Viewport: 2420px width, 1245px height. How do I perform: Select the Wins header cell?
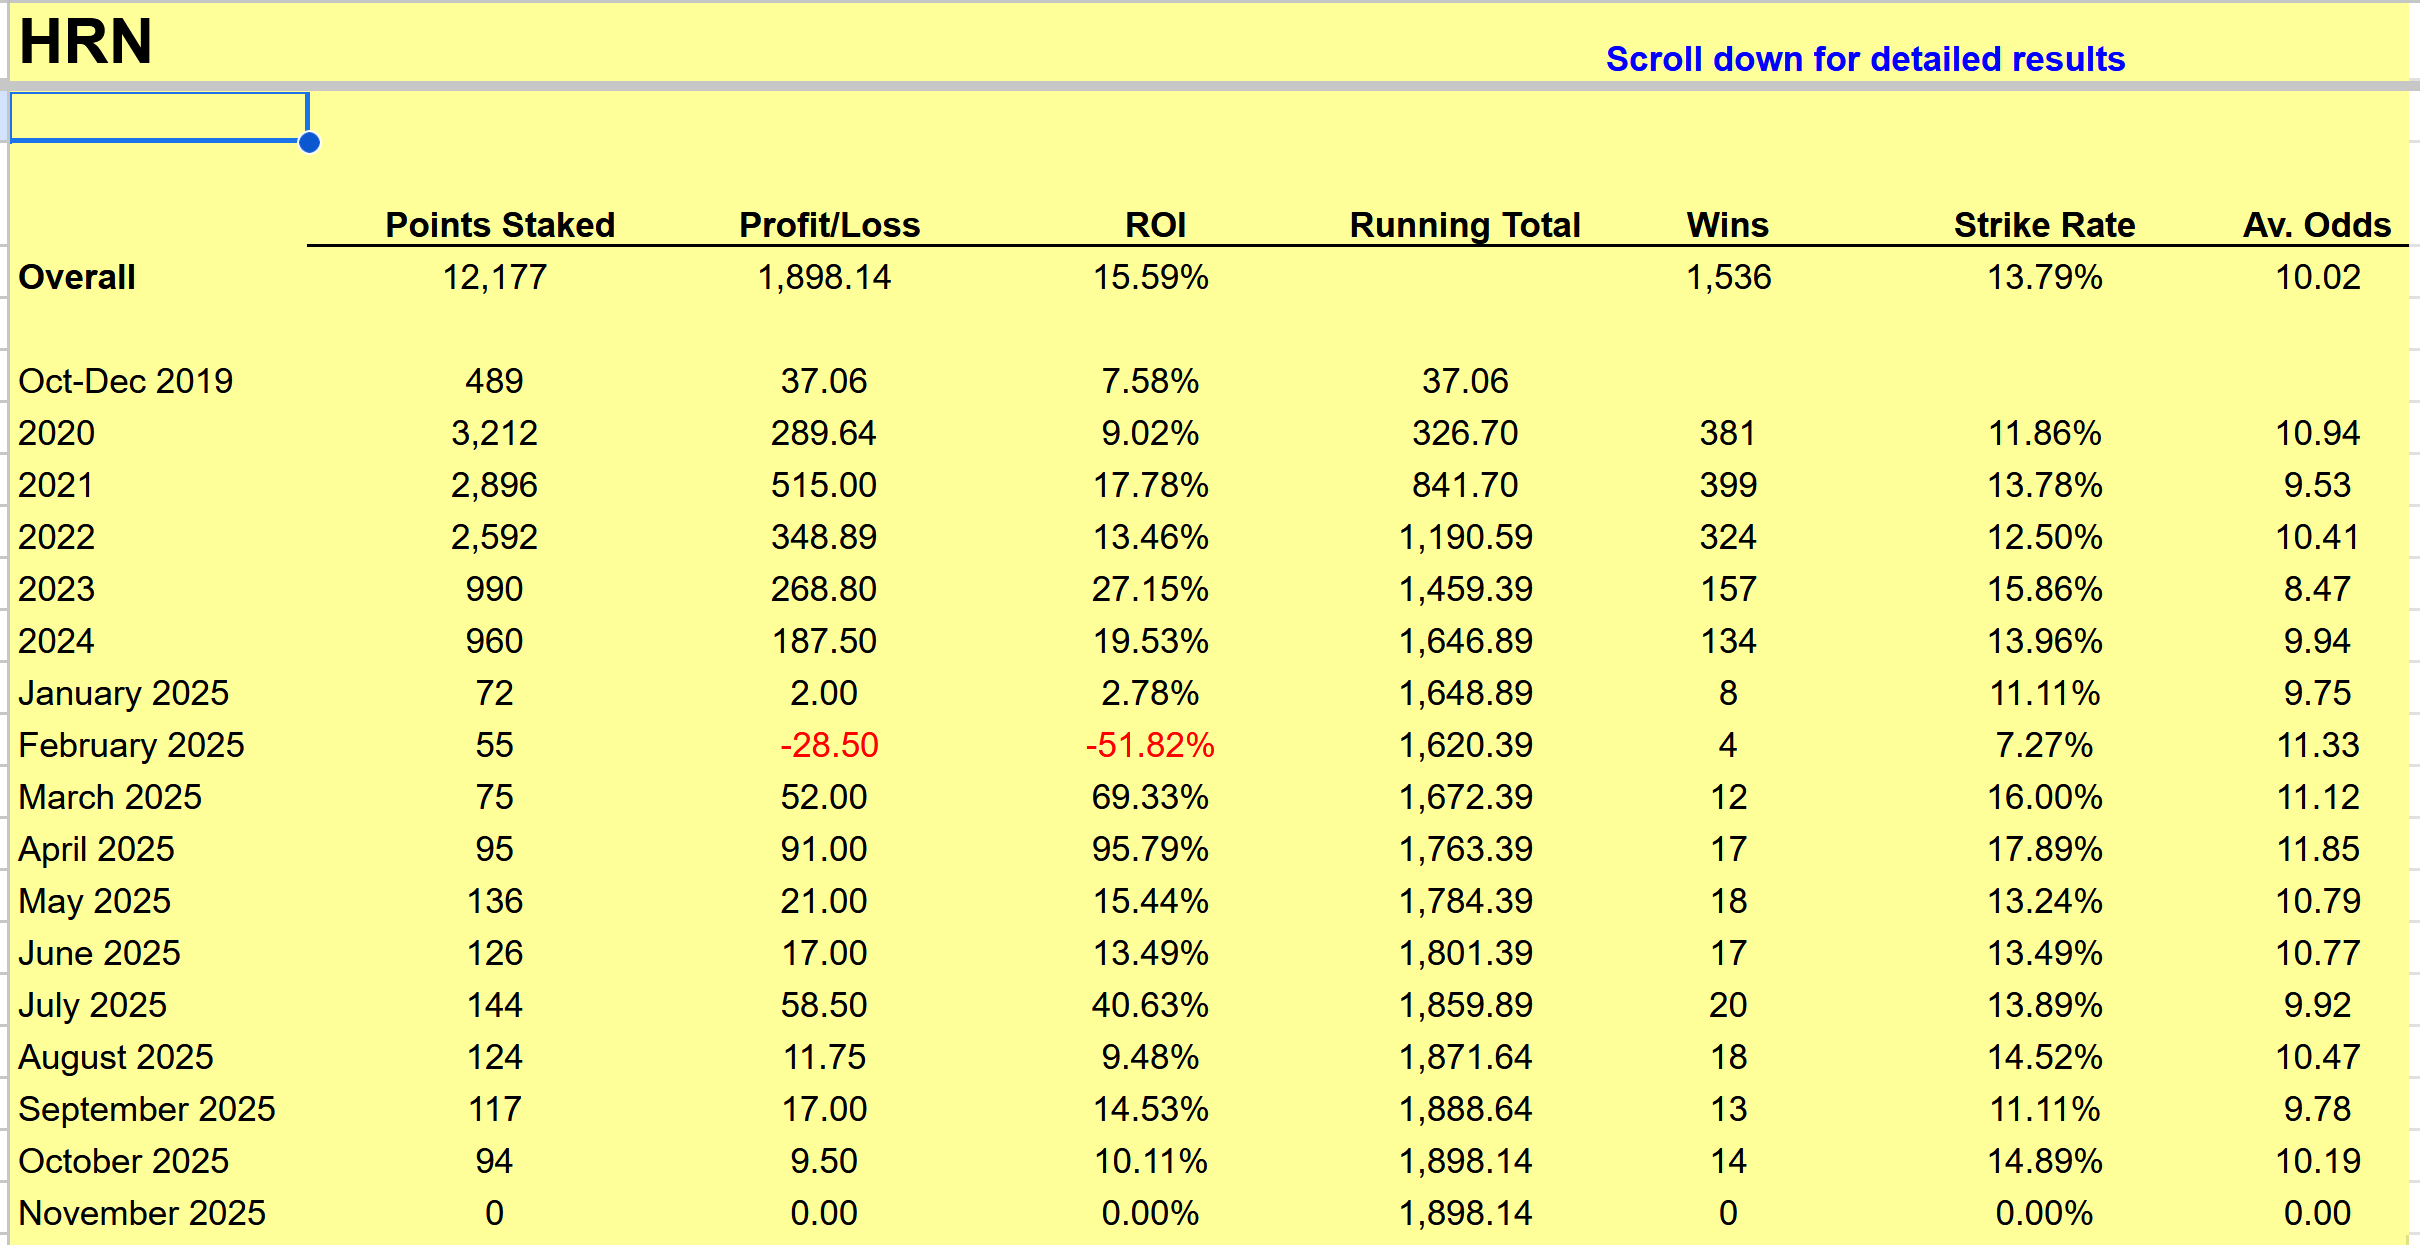[x=1727, y=224]
